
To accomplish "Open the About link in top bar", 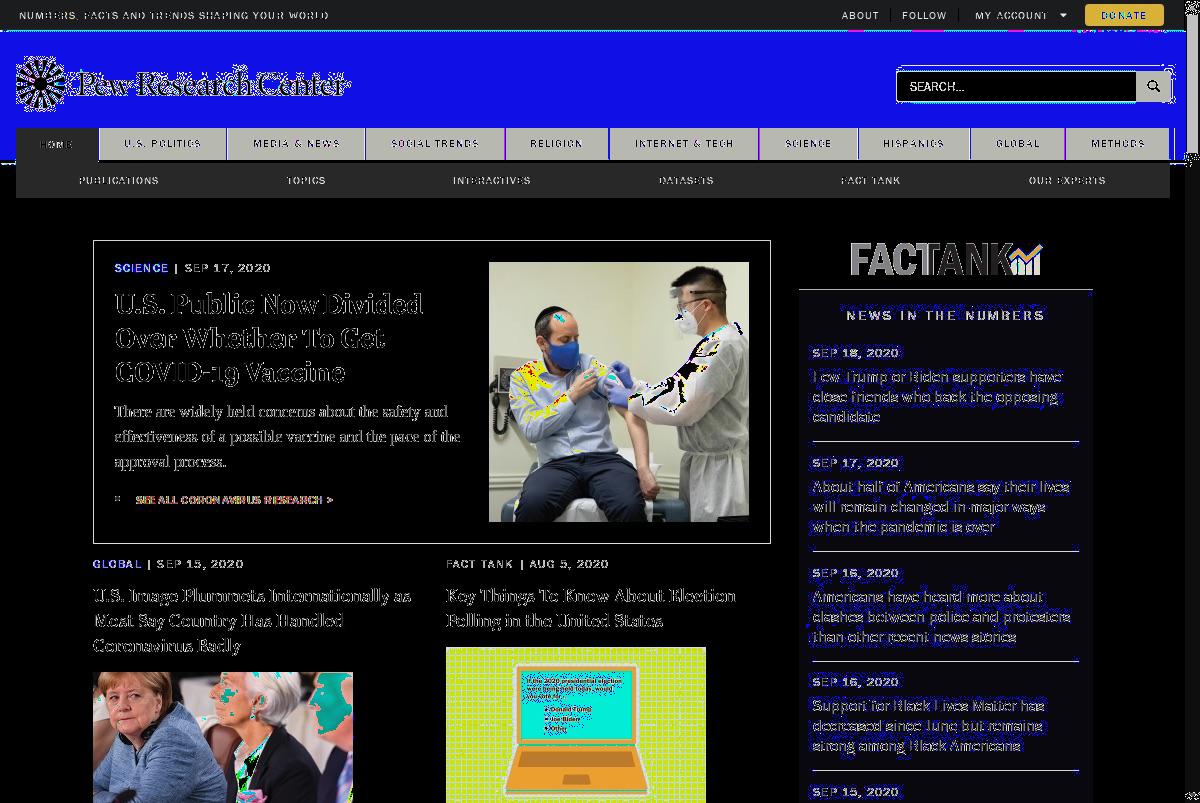I will click(860, 16).
